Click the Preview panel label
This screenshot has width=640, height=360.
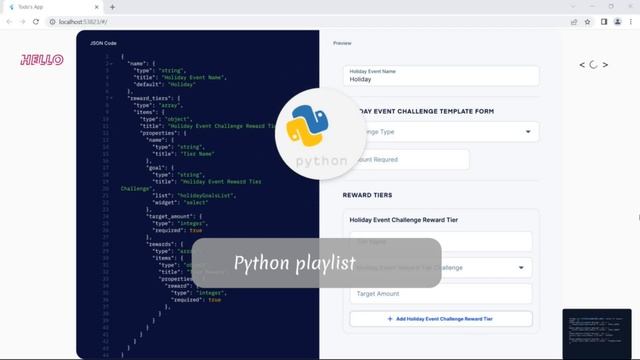point(342,43)
